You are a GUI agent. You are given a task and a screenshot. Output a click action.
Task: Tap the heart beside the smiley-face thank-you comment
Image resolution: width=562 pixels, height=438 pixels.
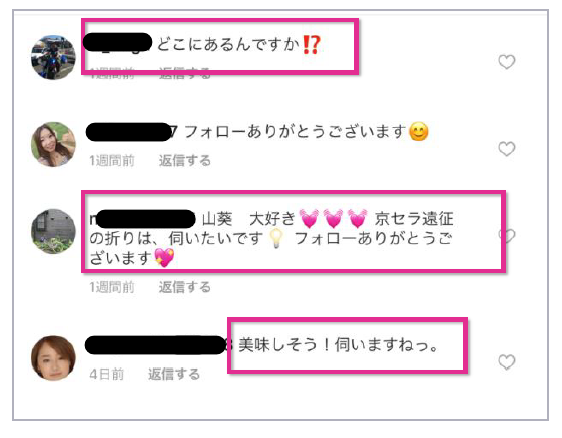[x=506, y=148]
